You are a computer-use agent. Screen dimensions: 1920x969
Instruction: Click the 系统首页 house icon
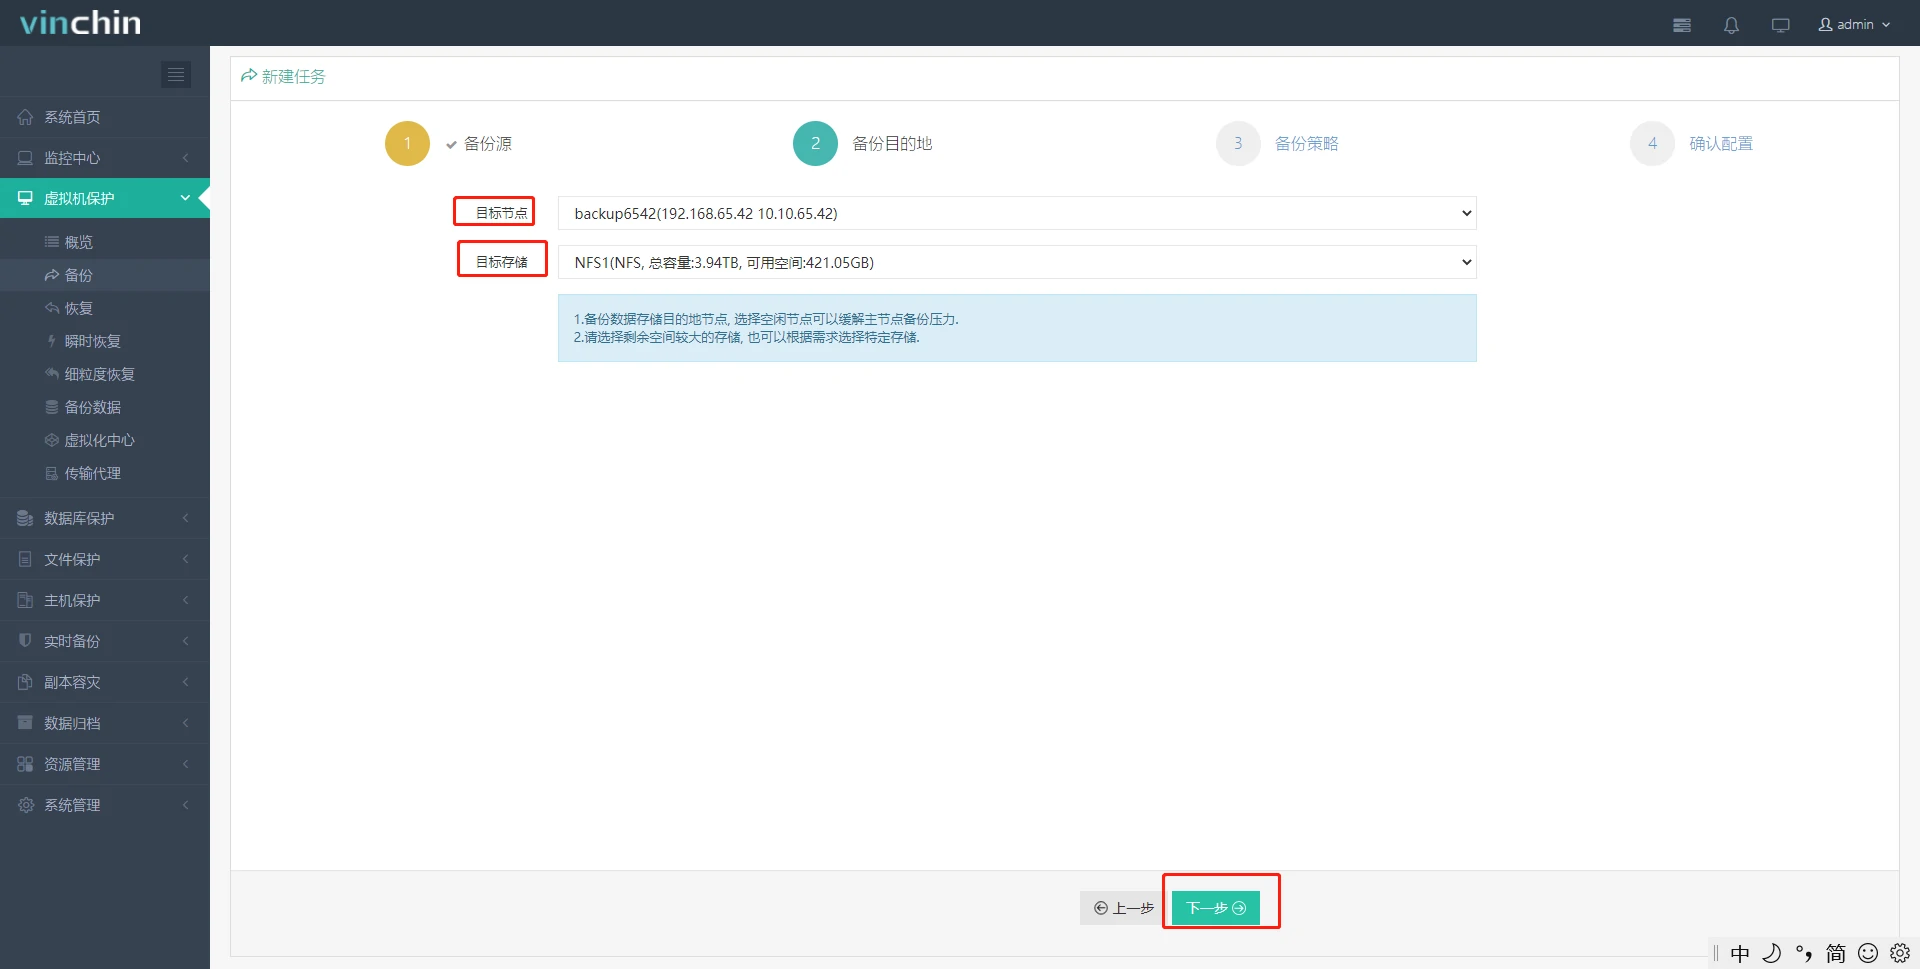coord(25,117)
